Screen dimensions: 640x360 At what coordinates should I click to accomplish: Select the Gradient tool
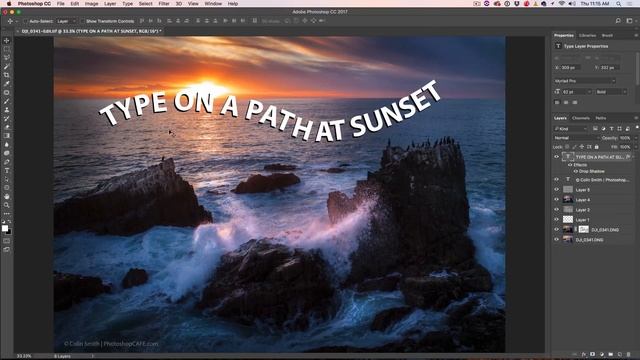click(7, 136)
